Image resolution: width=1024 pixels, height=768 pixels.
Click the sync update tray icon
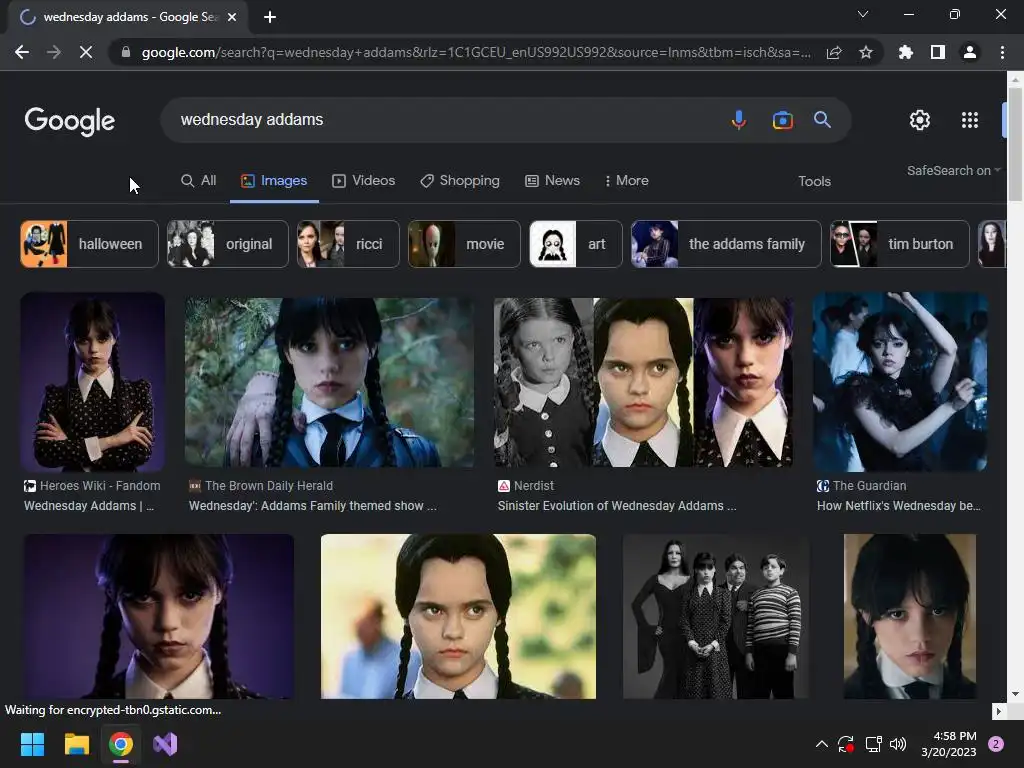846,744
